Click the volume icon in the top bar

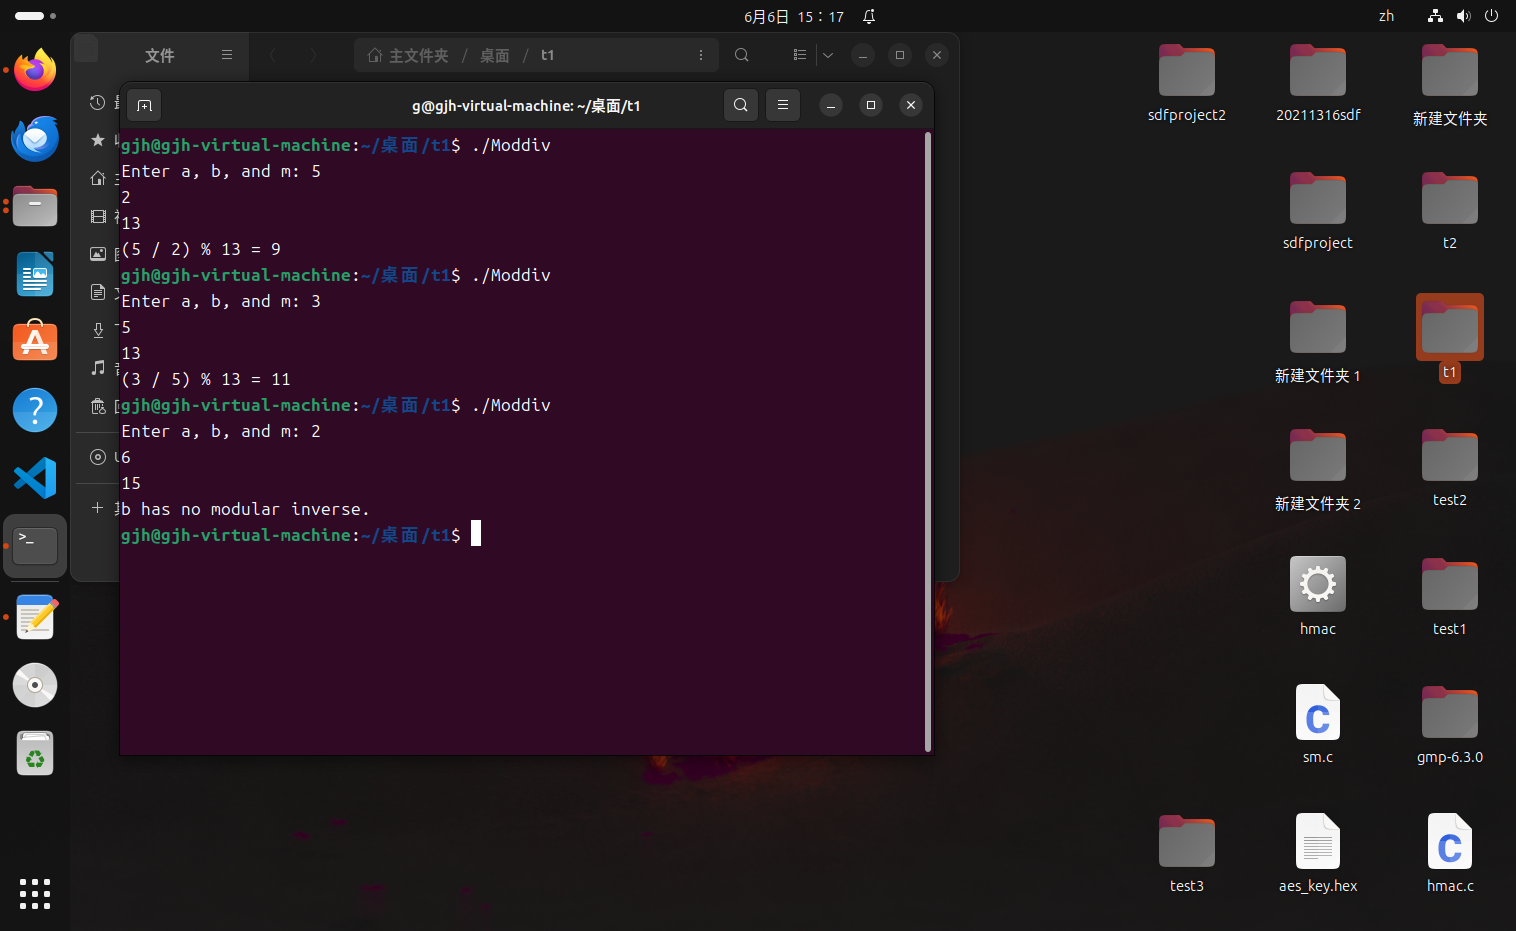(1463, 16)
